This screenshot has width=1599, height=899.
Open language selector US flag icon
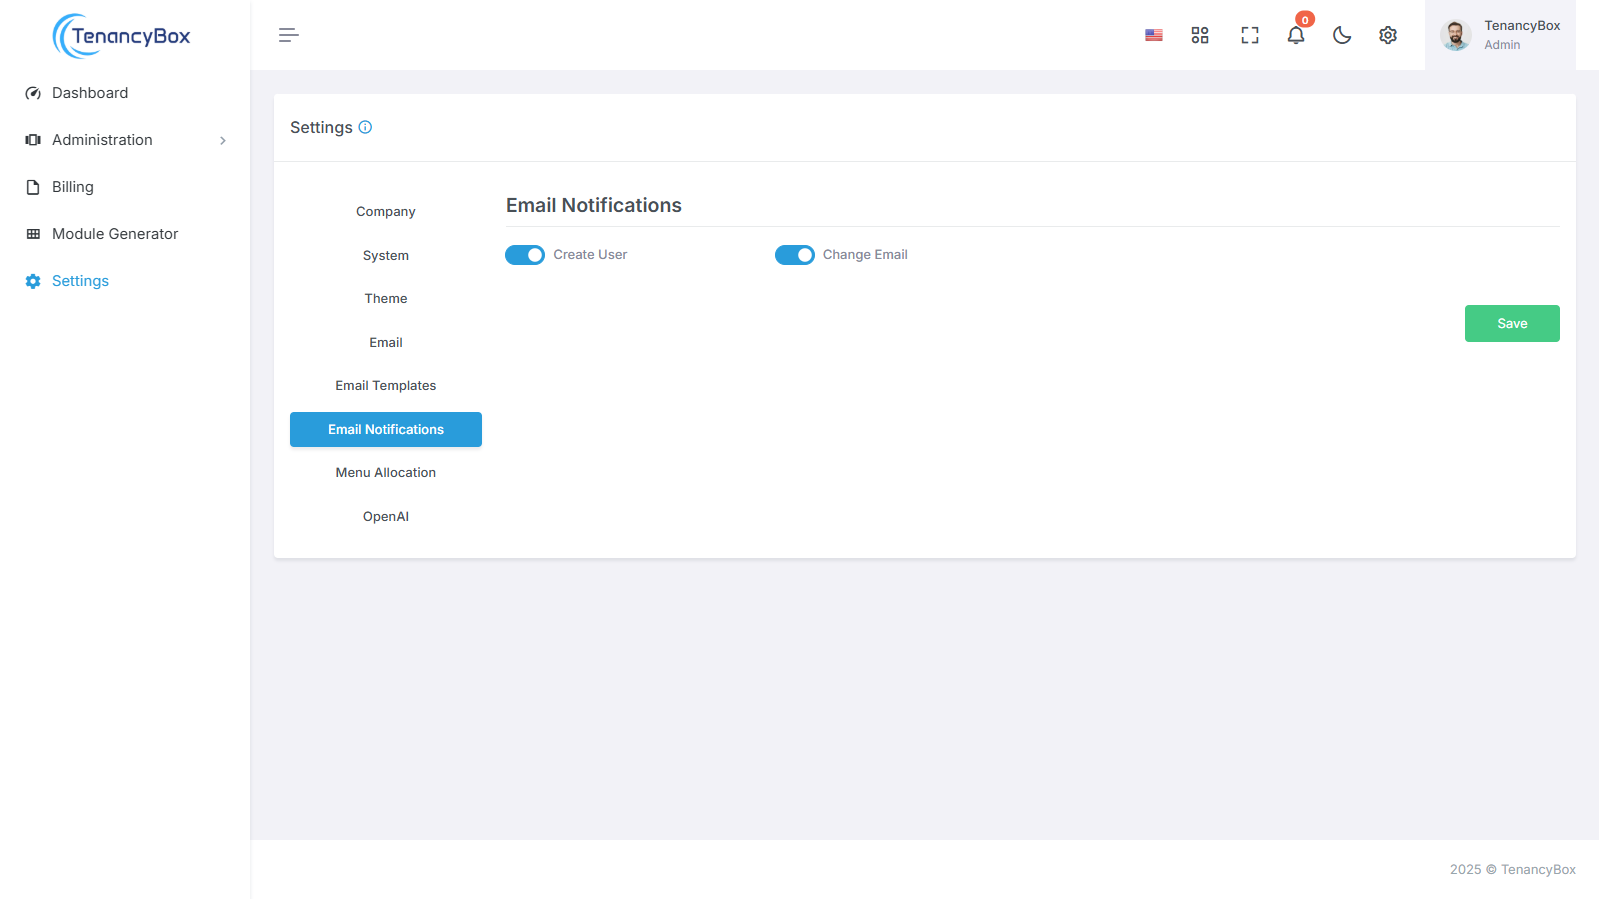point(1154,35)
